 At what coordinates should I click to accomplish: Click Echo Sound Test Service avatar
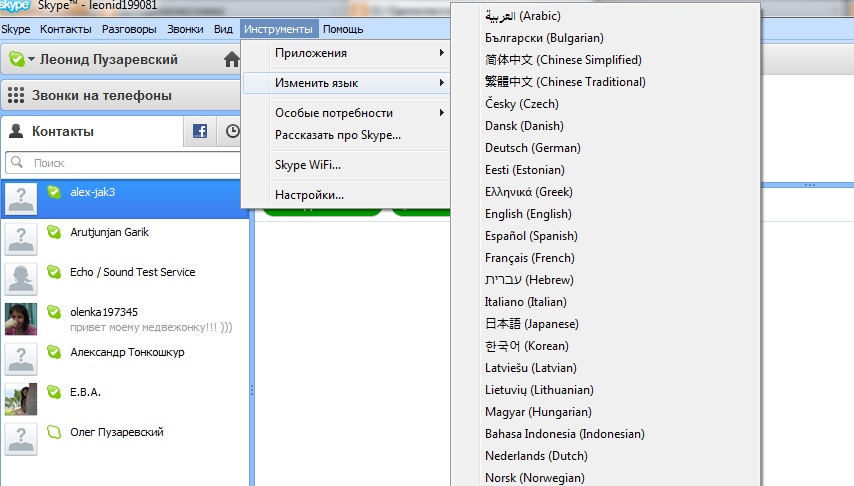[21, 279]
